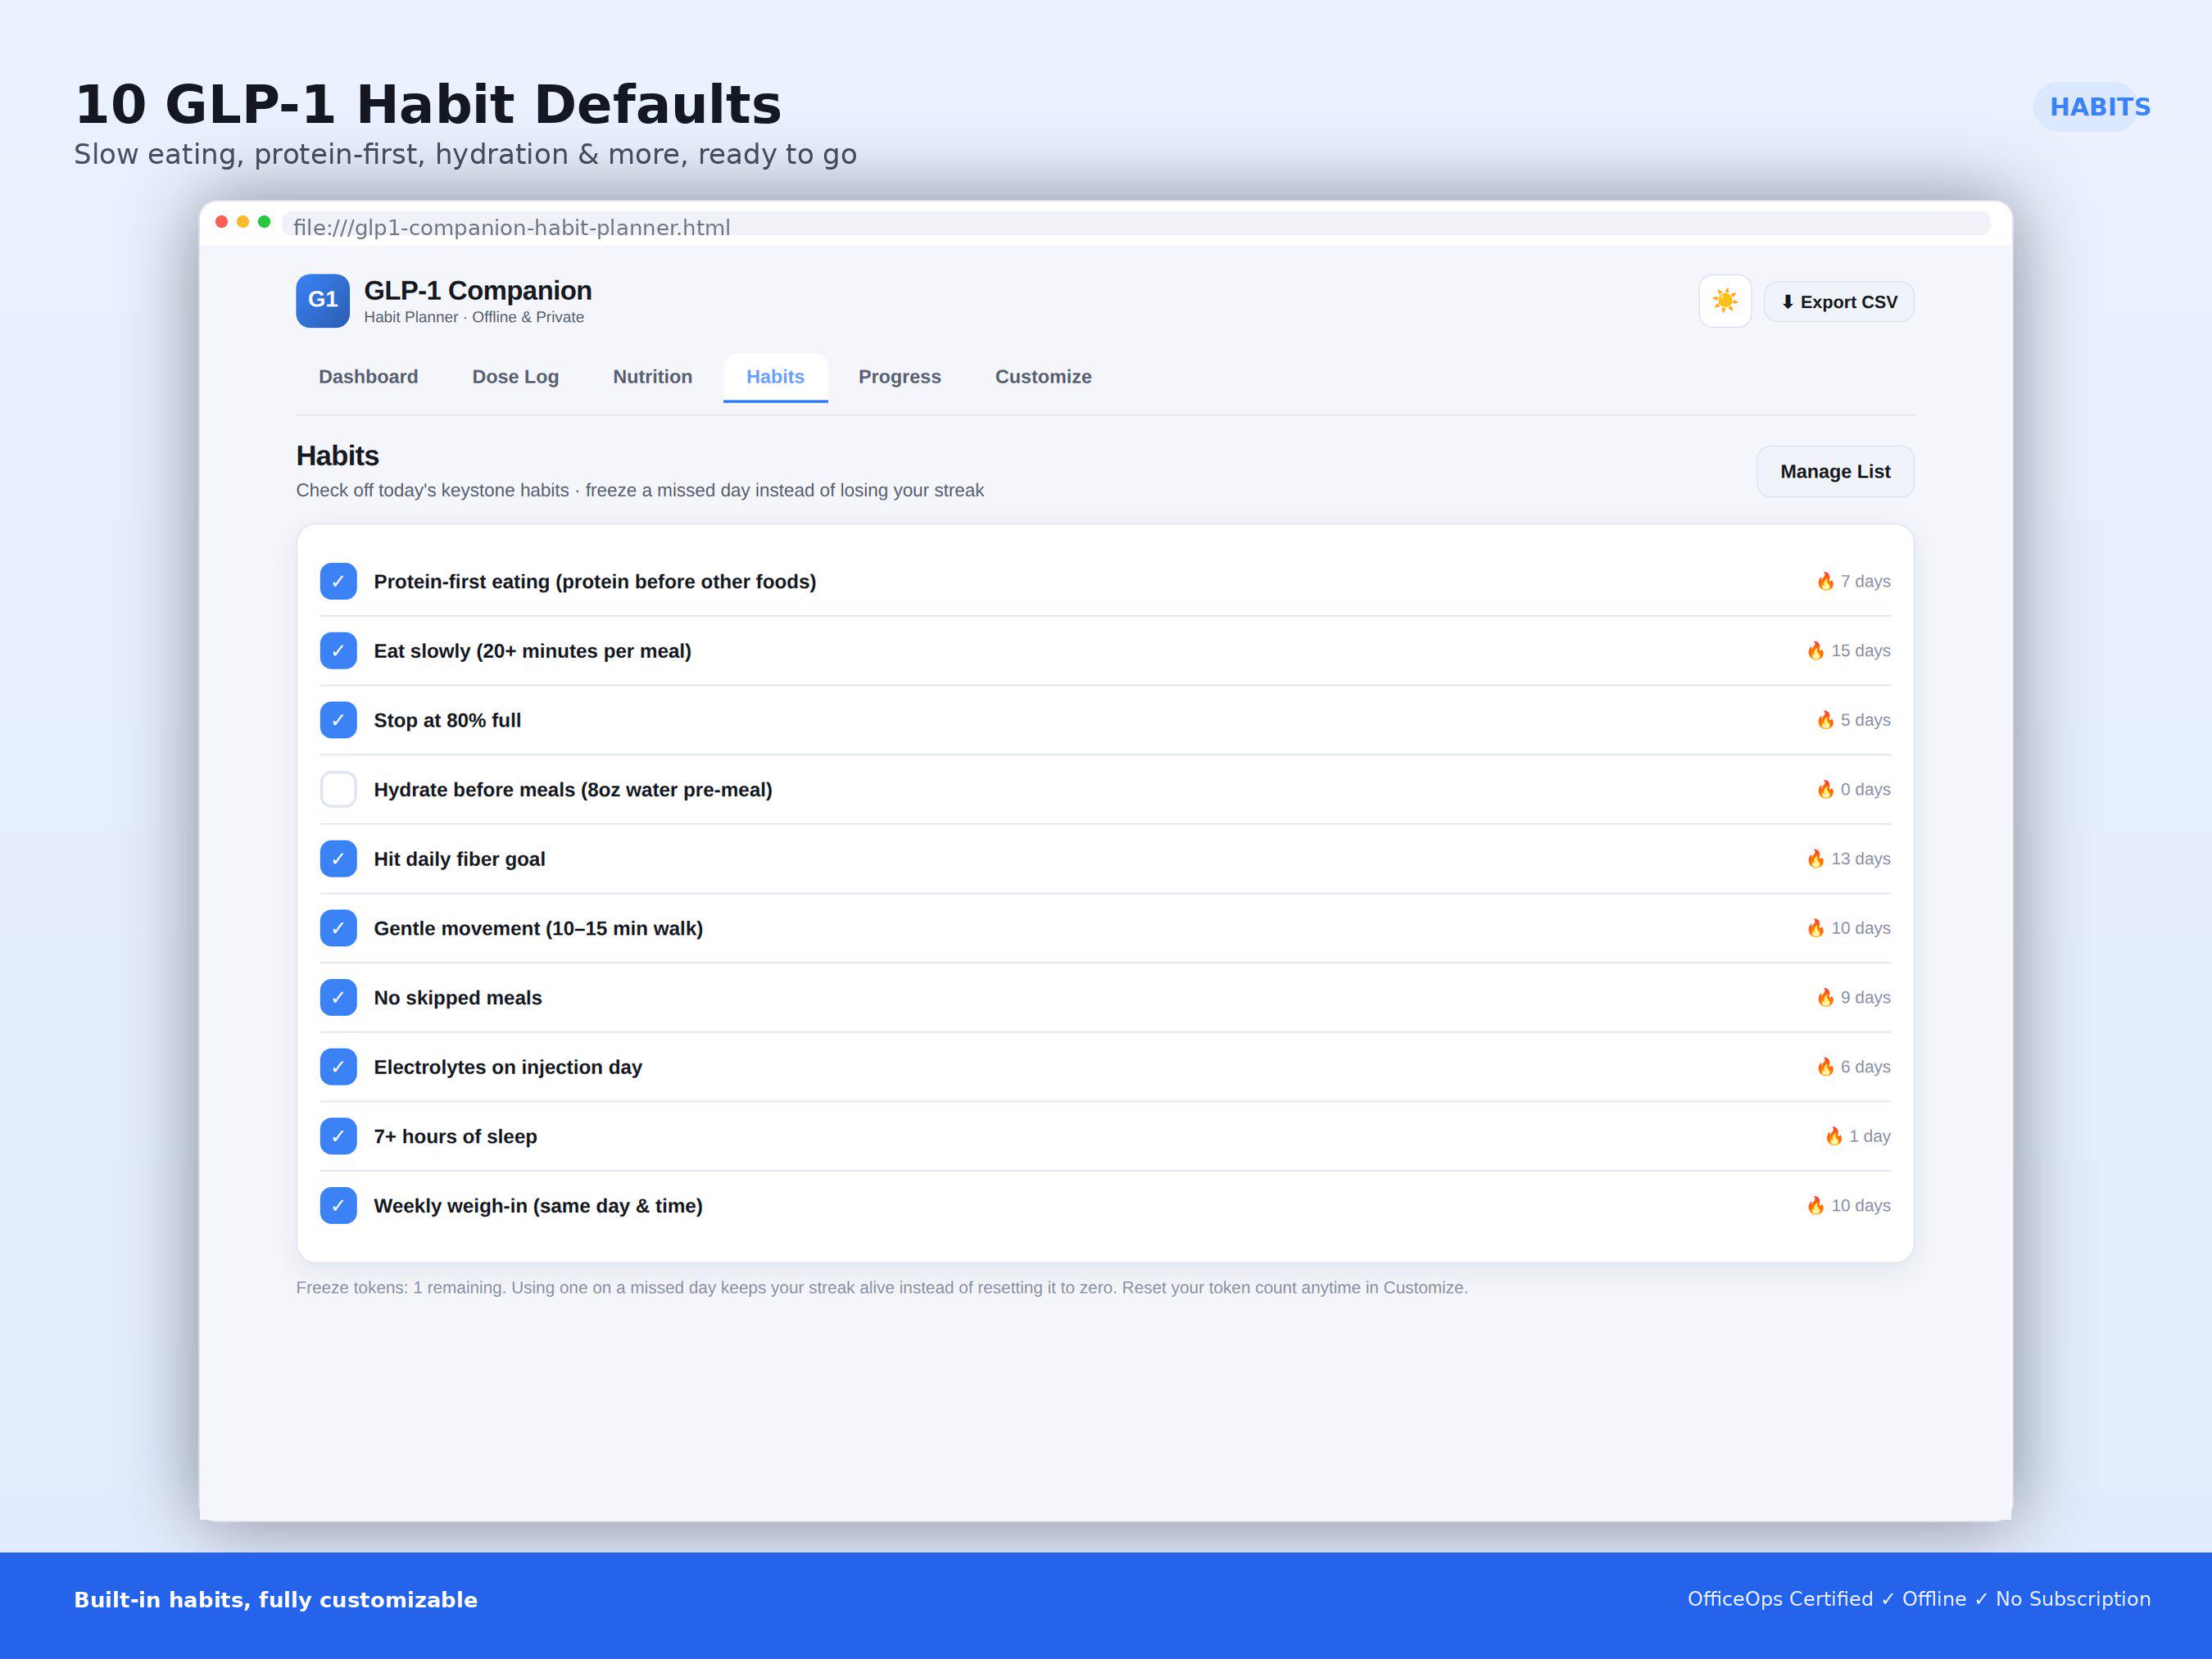Click flame icon on Gentle movement row
The height and width of the screenshot is (1659, 2212).
[1816, 928]
